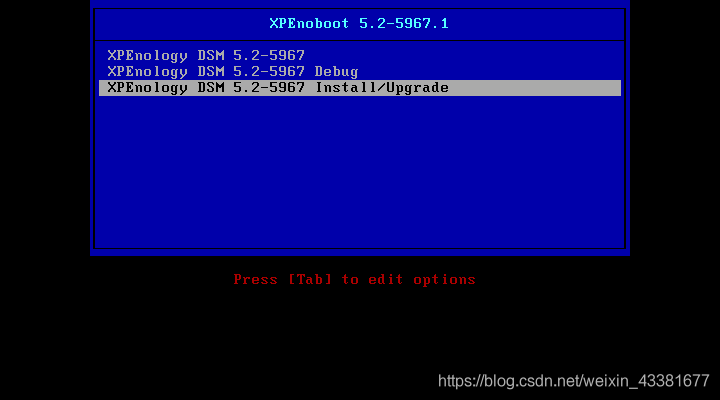This screenshot has height=400, width=720.
Task: Click the version number 5.2-5967.1 in header
Action: click(404, 23)
